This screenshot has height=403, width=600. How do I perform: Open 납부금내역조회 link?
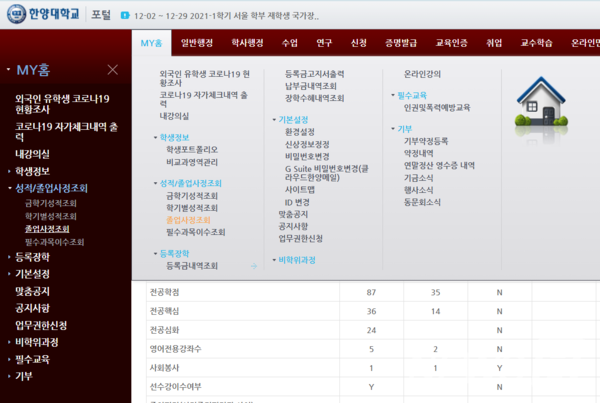click(x=311, y=86)
